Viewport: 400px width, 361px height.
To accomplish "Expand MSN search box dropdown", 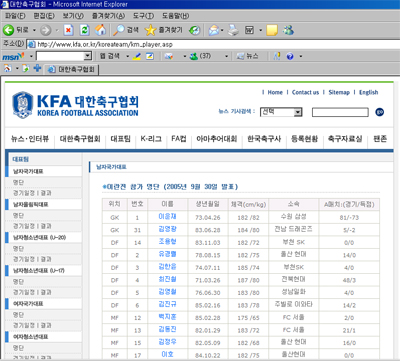I will (x=87, y=56).
